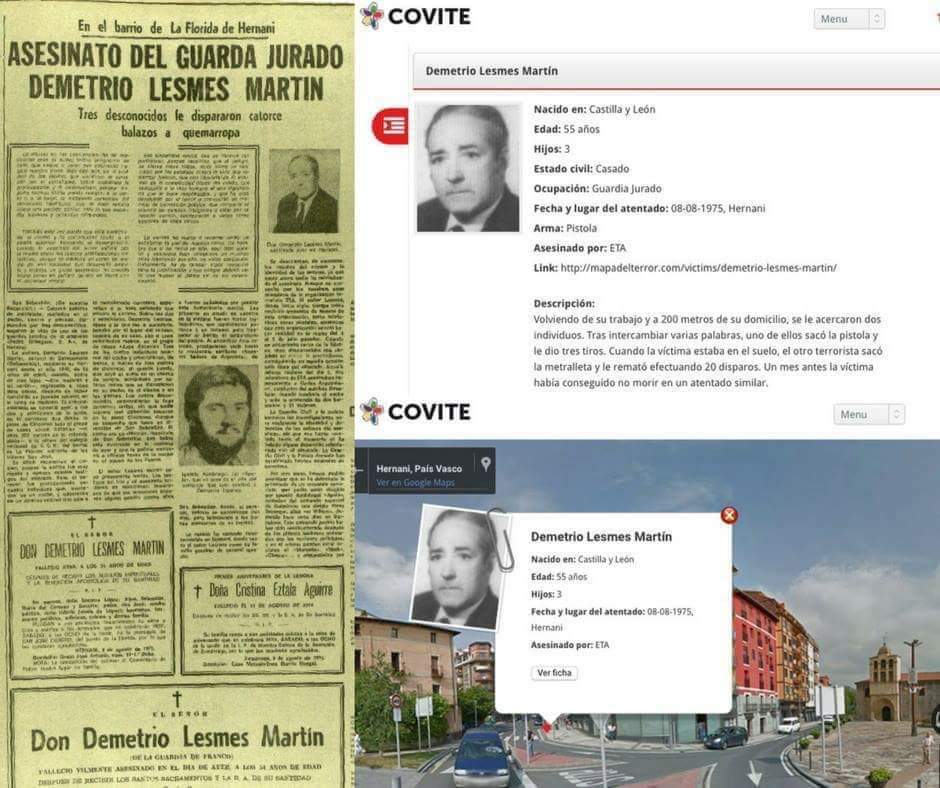The image size is (940, 788).
Task: Click the COVITE flower logo in lower header
Action: pyautogui.click(x=372, y=411)
